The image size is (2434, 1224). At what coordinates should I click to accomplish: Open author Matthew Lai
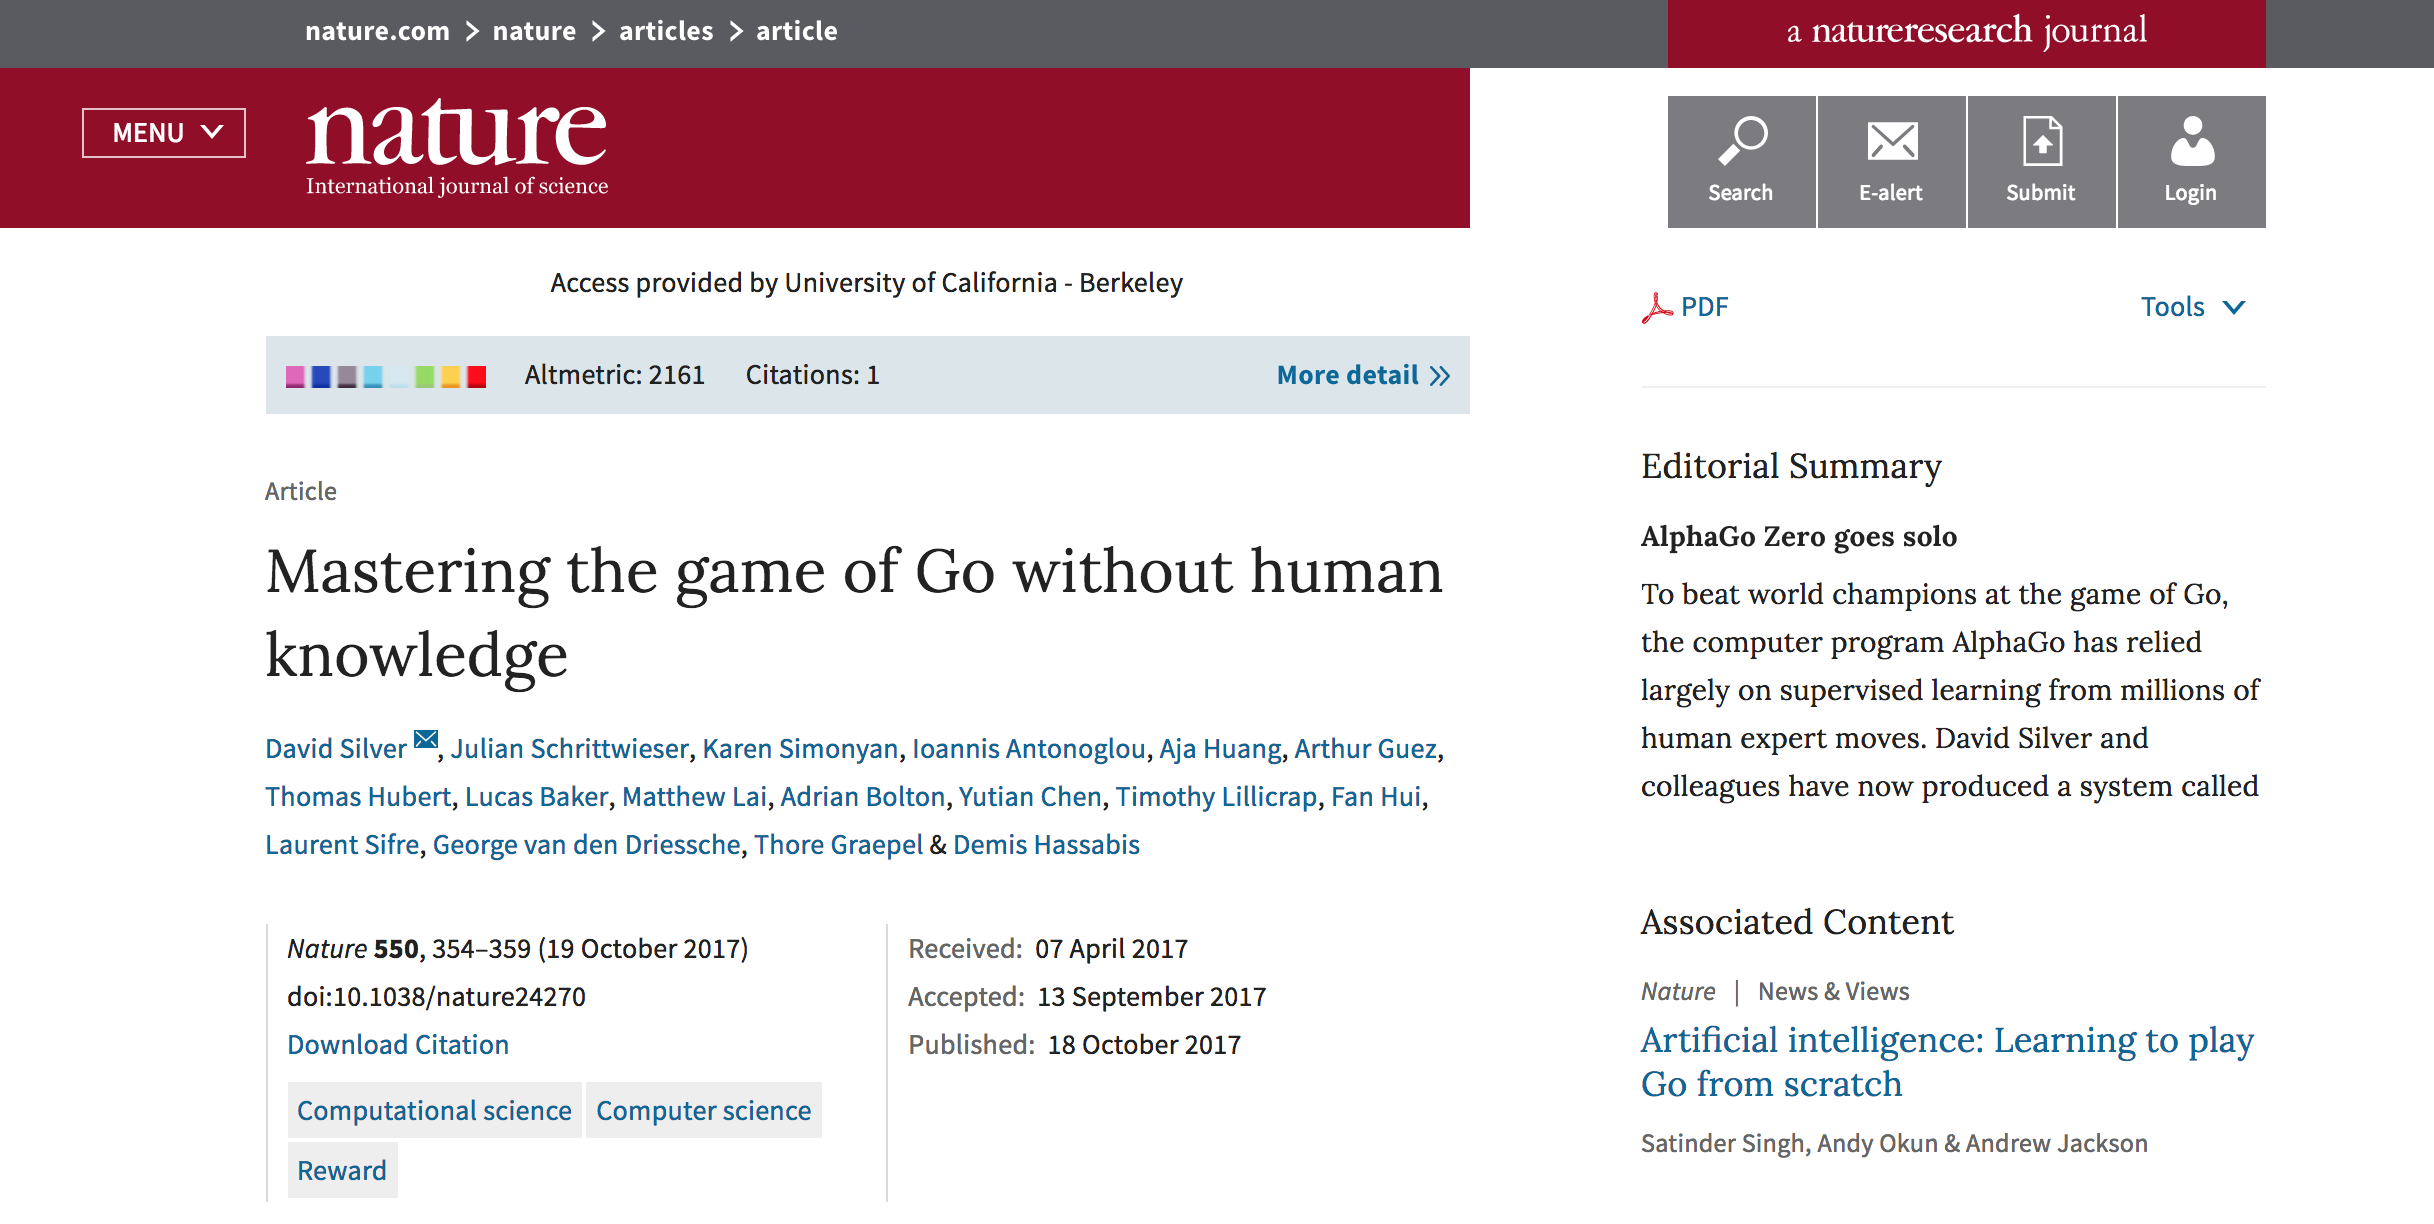pos(694,797)
